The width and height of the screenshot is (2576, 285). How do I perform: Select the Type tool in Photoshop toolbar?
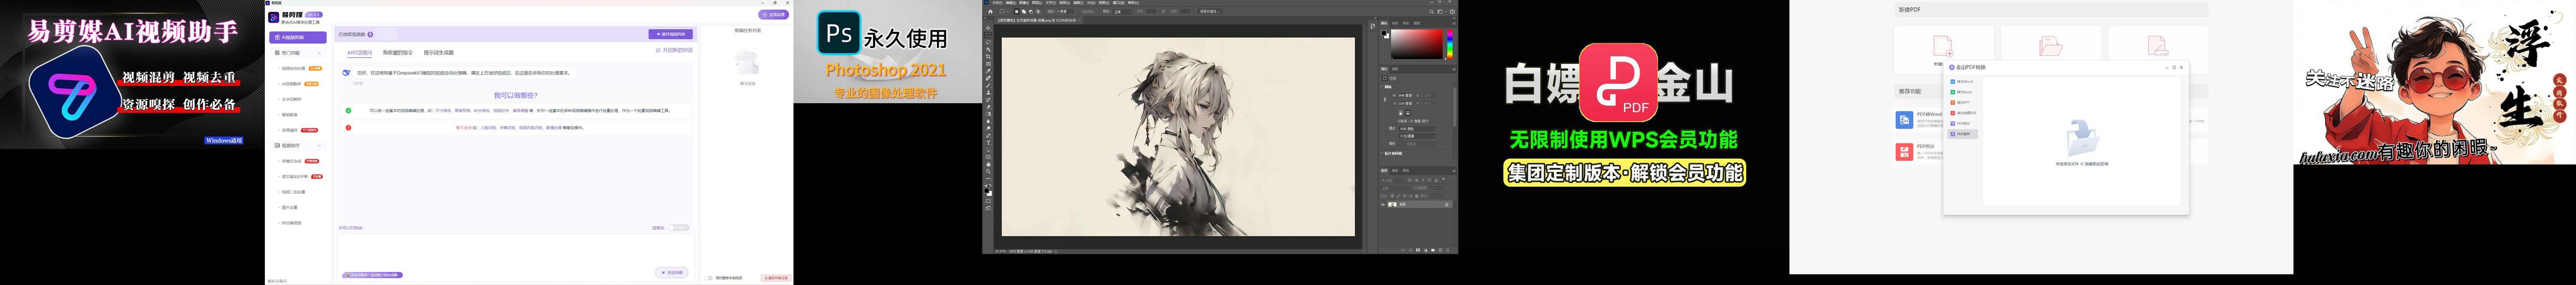coord(988,143)
